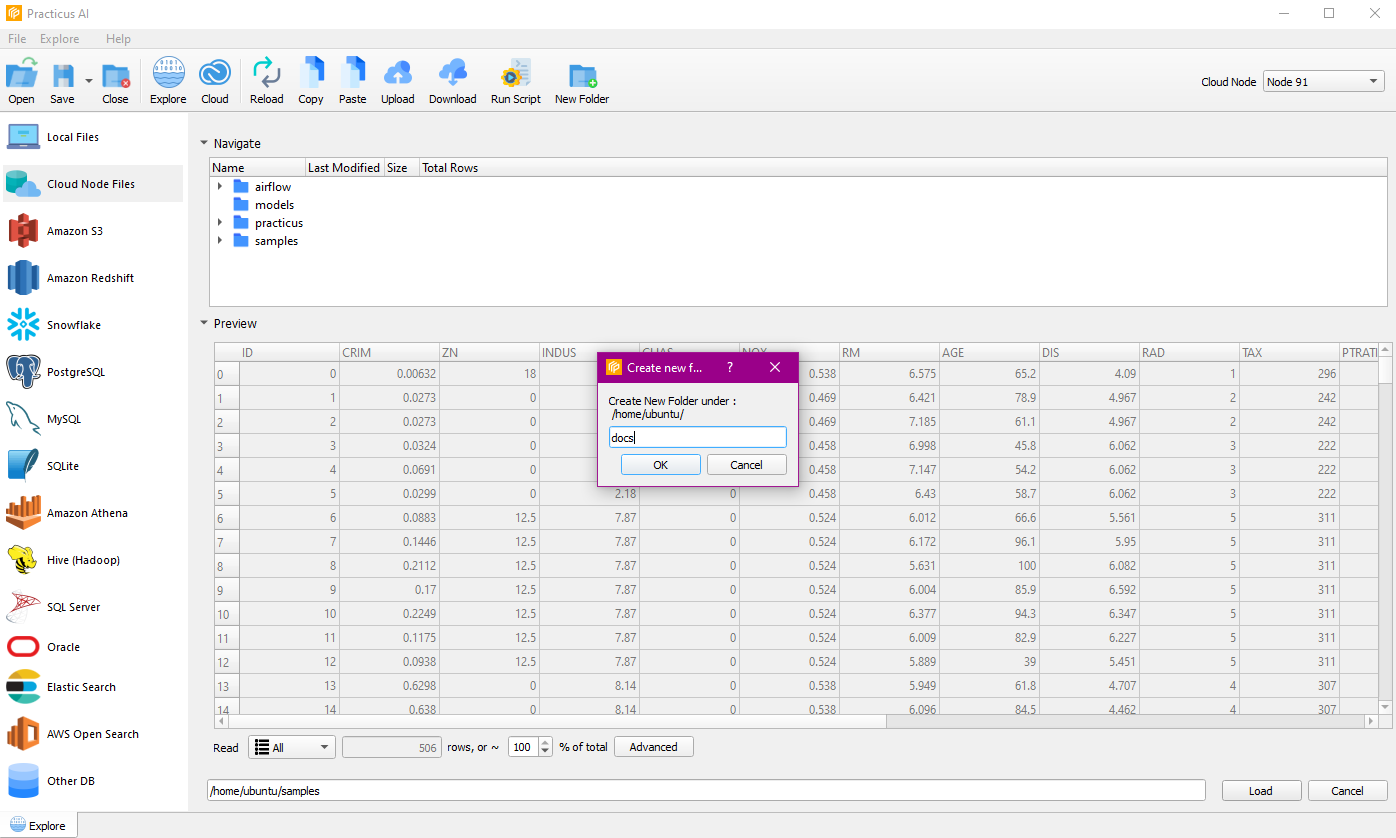Open the Read rows All dropdown
The width and height of the screenshot is (1396, 838).
click(291, 747)
